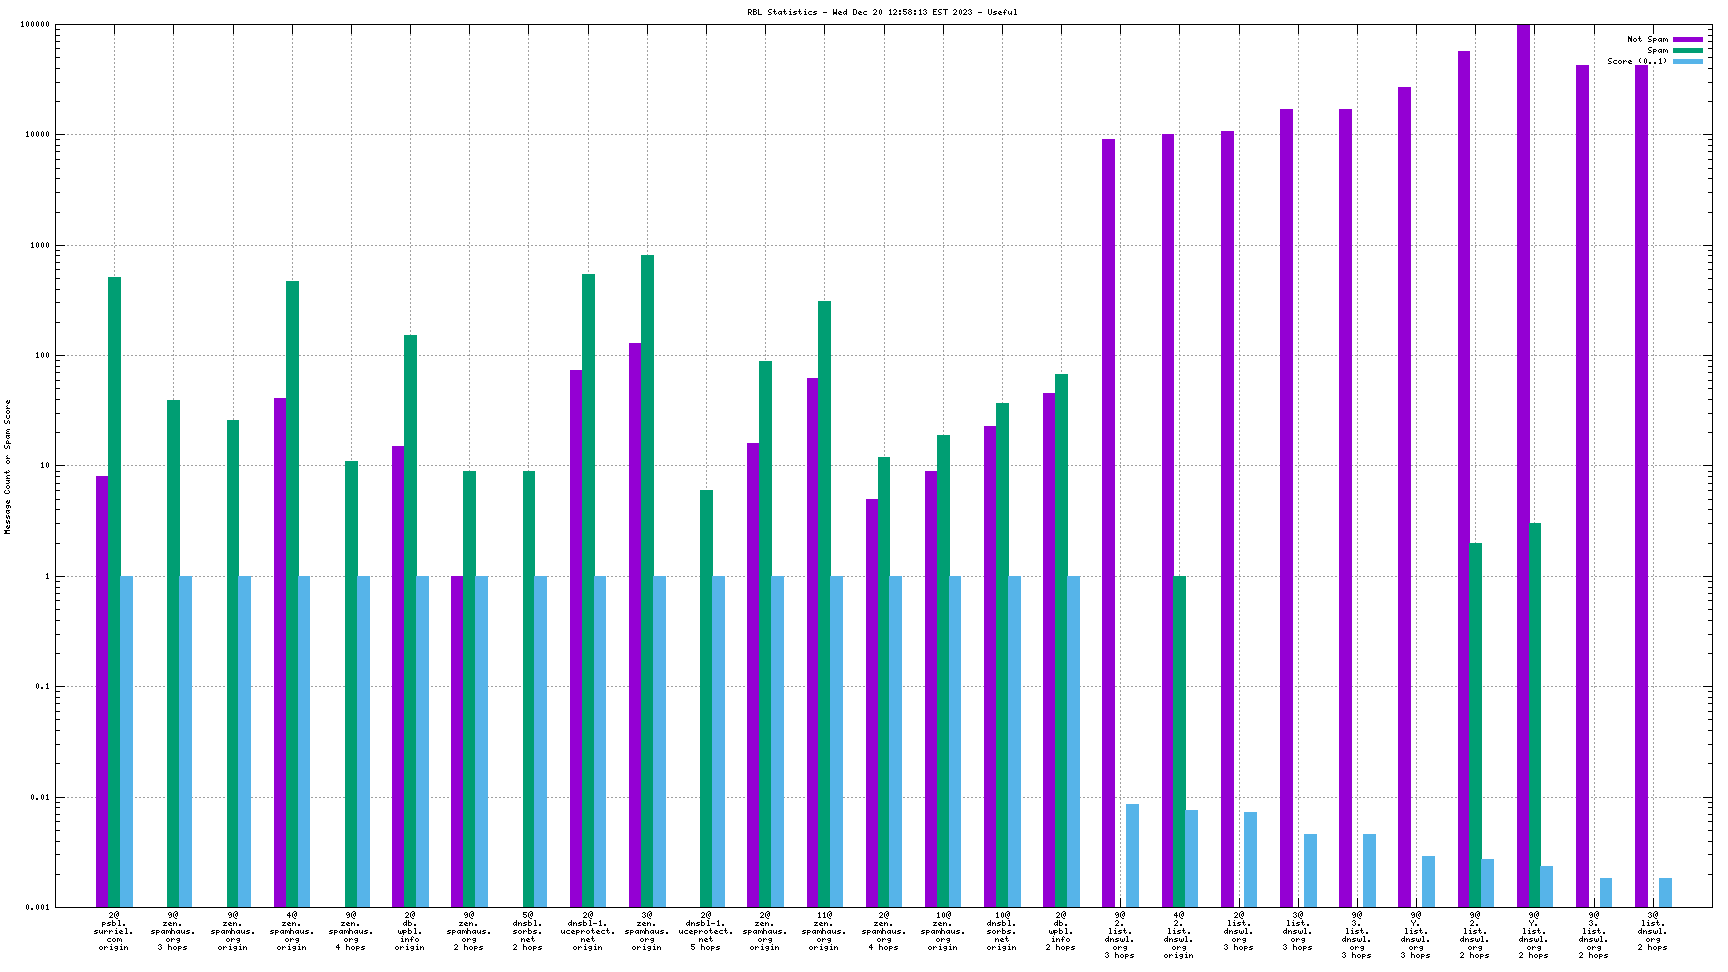Click the 'Not Spam' legend label
This screenshot has width=1728, height=972.
1647,39
